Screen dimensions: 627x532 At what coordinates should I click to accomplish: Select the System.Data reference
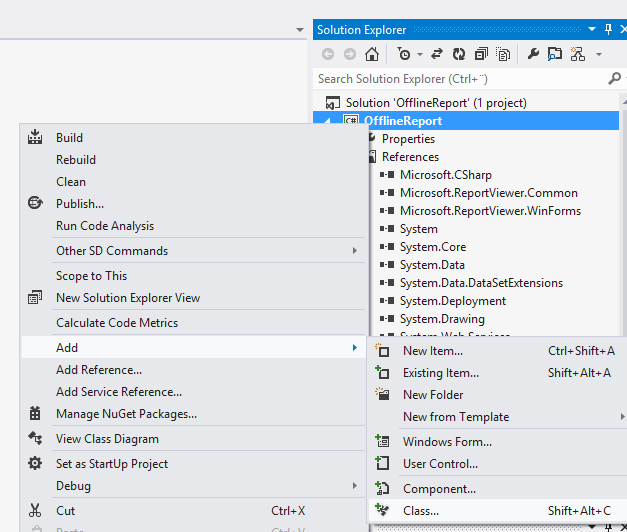pos(432,265)
